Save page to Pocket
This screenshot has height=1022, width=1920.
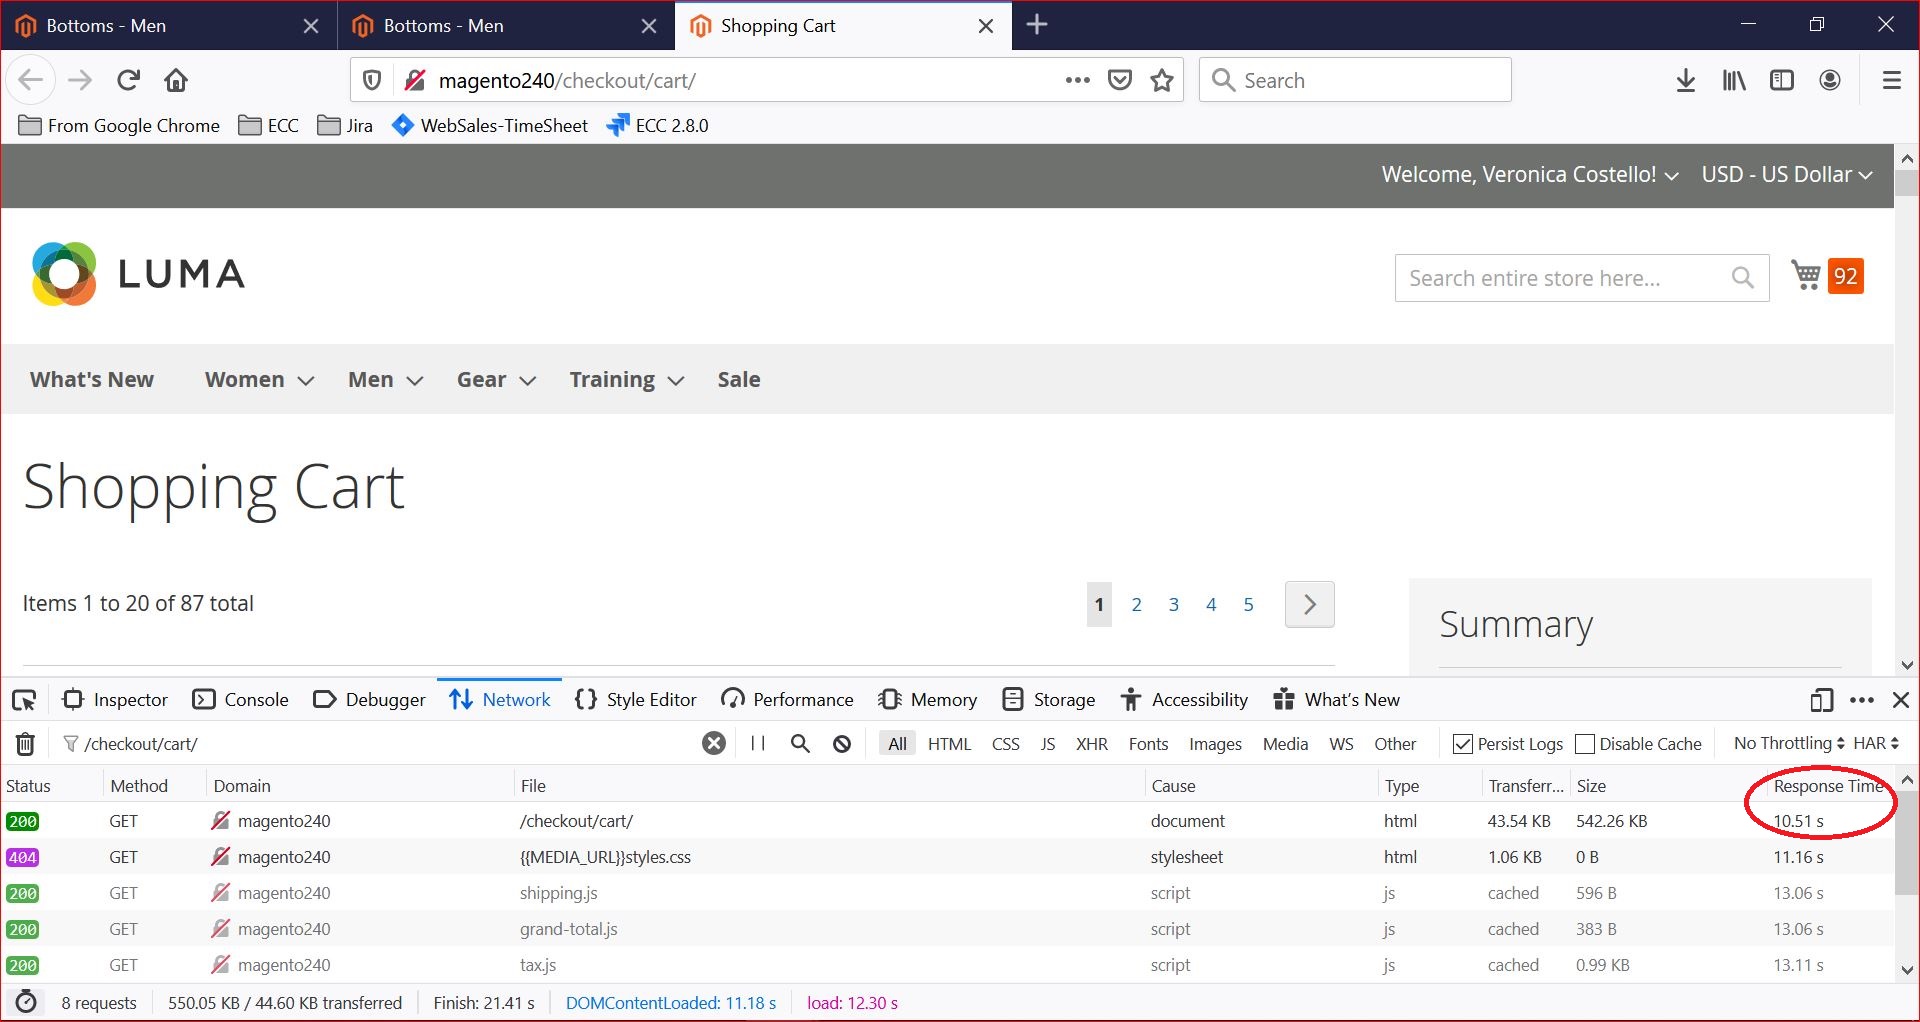(1120, 80)
